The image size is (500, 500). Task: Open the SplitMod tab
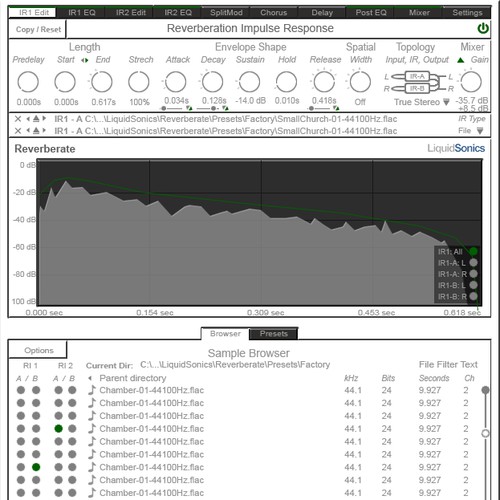click(226, 13)
